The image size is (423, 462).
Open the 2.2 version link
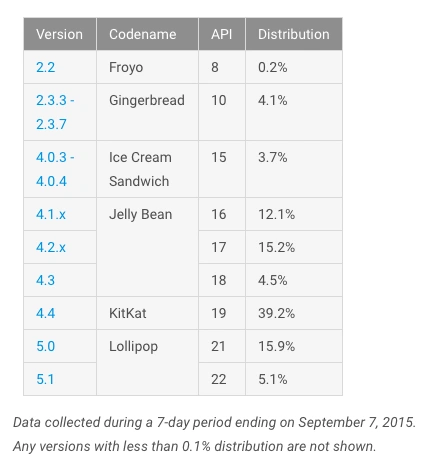coord(45,67)
